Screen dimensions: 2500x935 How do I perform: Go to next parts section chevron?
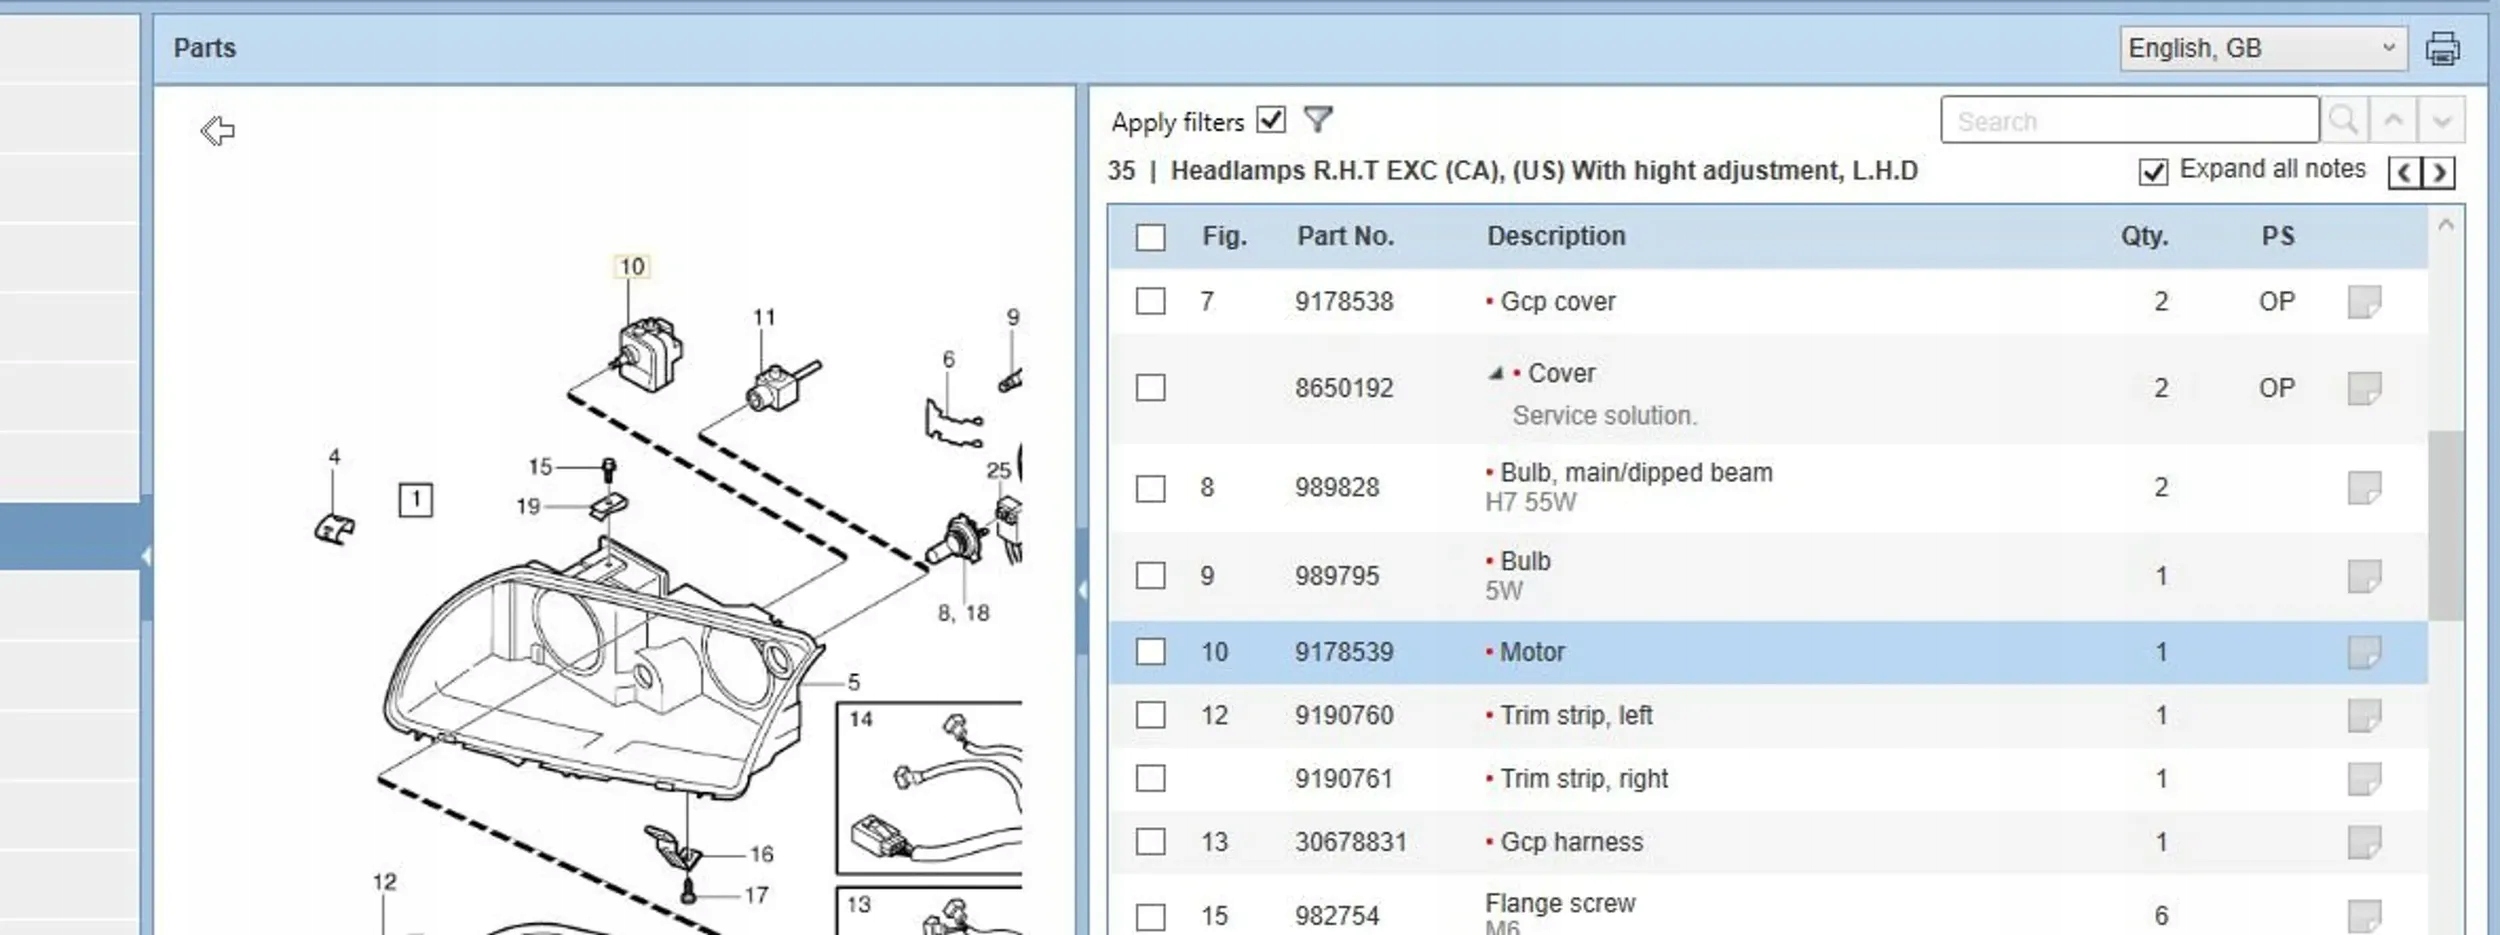(x=2438, y=173)
